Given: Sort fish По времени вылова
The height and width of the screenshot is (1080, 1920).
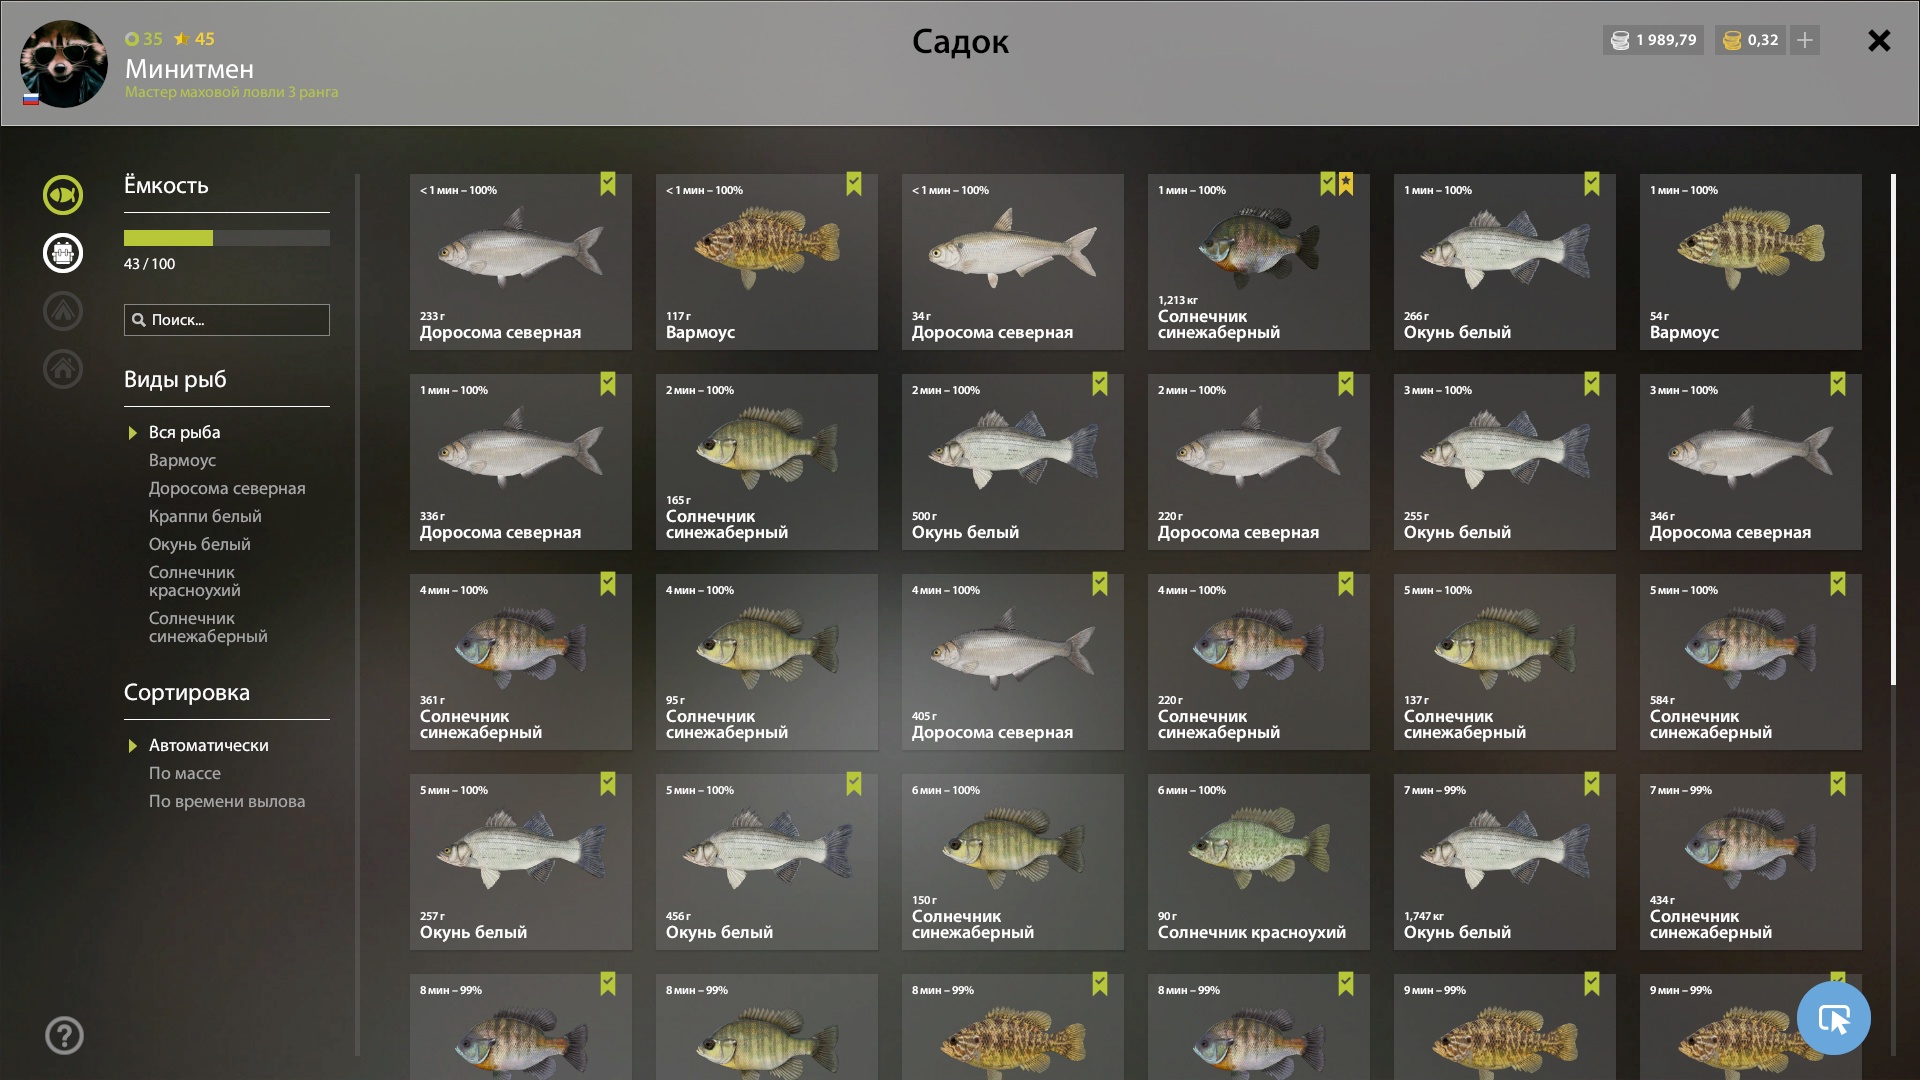Looking at the screenshot, I should [227, 801].
